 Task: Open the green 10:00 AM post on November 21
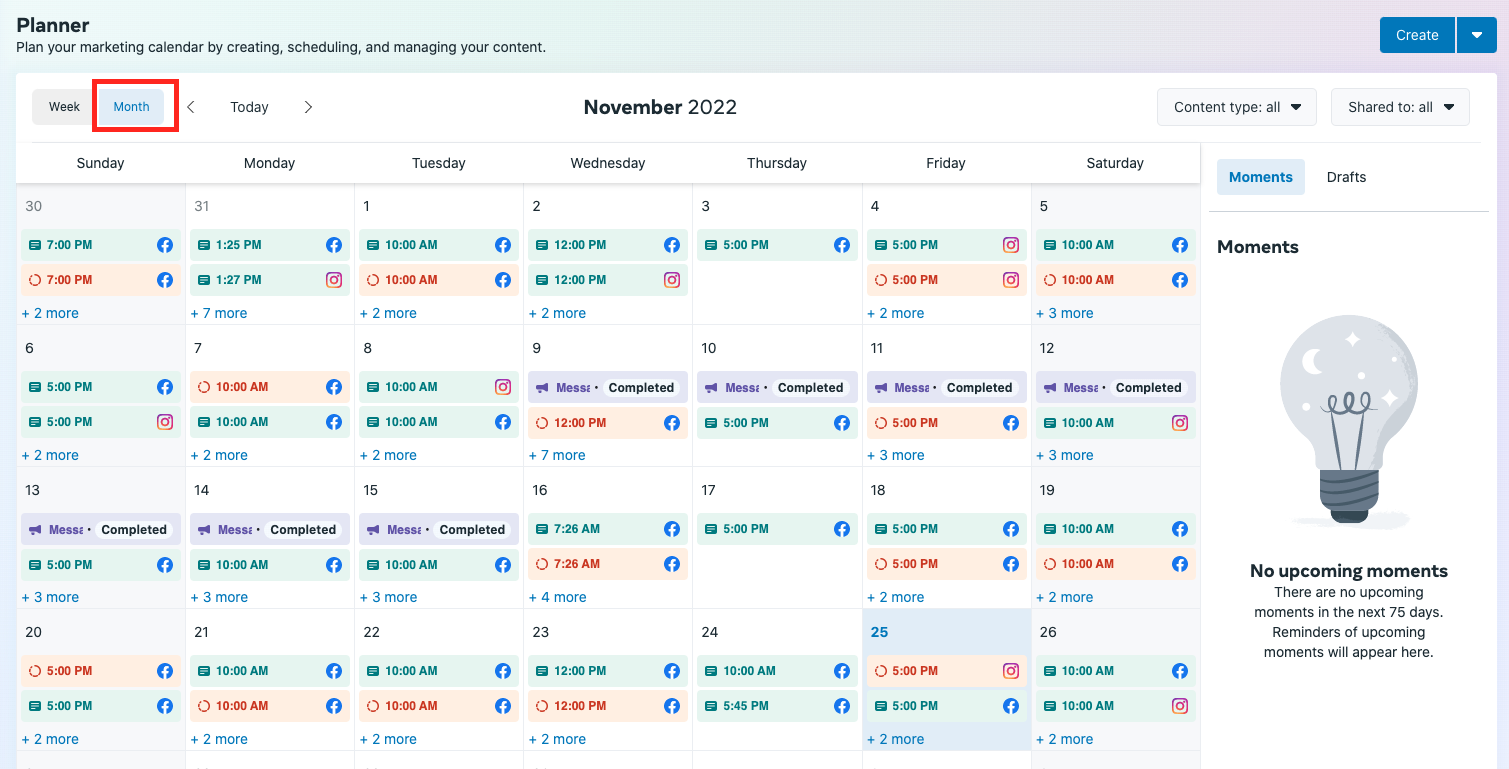pyautogui.click(x=270, y=671)
